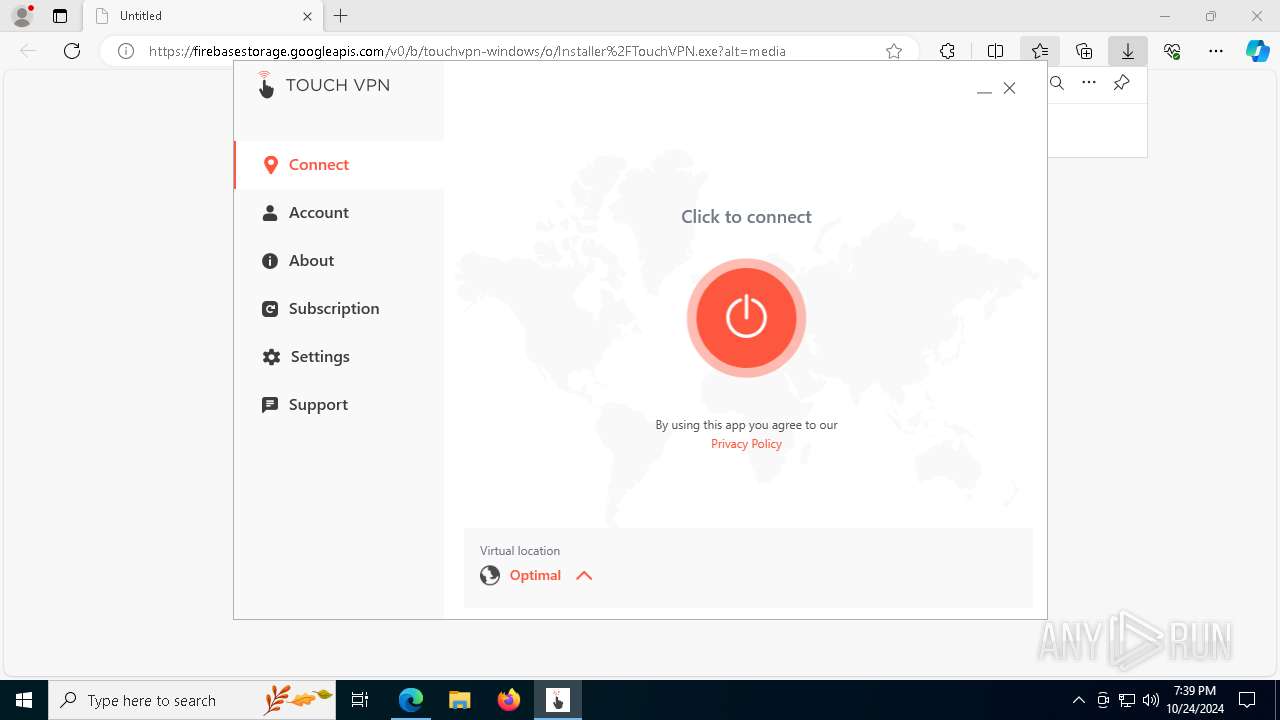View site information icon in address bar
Screen dimensions: 1280x720
point(126,51)
